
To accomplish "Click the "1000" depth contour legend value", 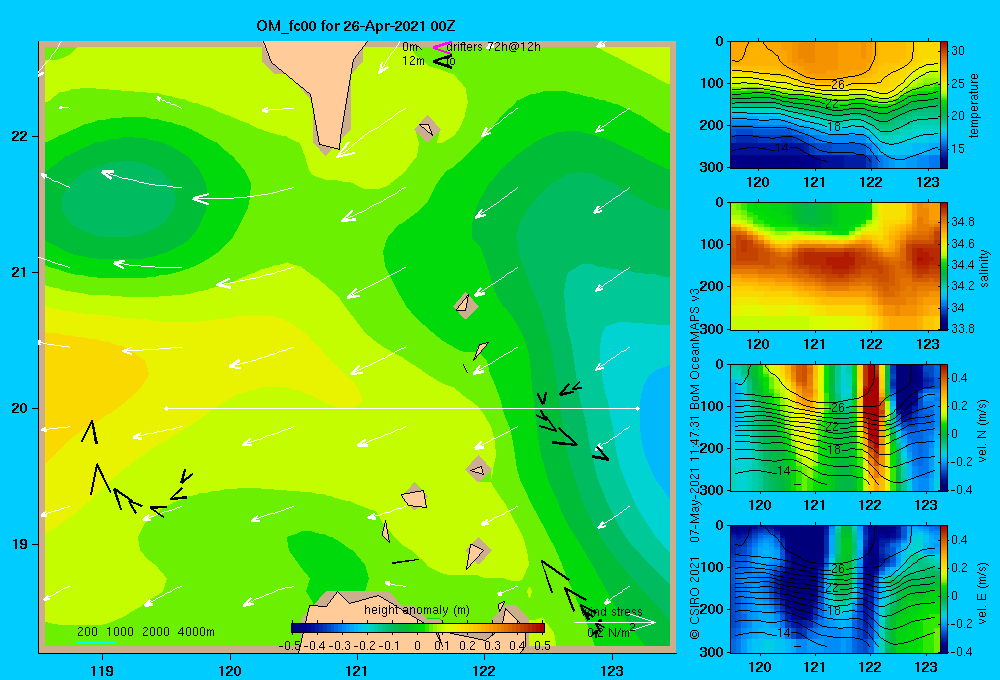I will click(x=120, y=632).
